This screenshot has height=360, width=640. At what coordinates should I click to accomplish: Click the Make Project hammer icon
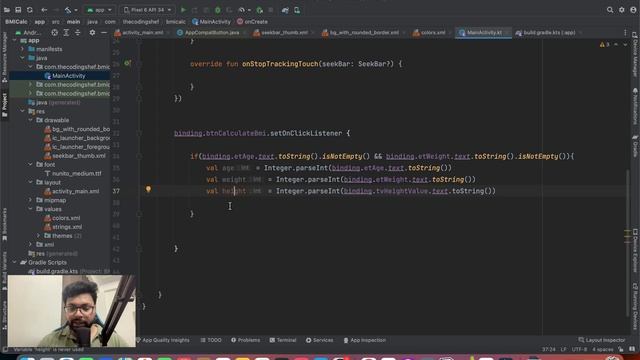tap(68, 10)
